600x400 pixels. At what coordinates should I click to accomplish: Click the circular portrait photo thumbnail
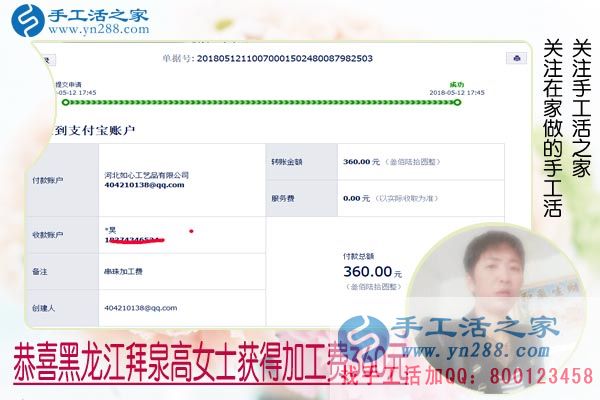point(494,308)
